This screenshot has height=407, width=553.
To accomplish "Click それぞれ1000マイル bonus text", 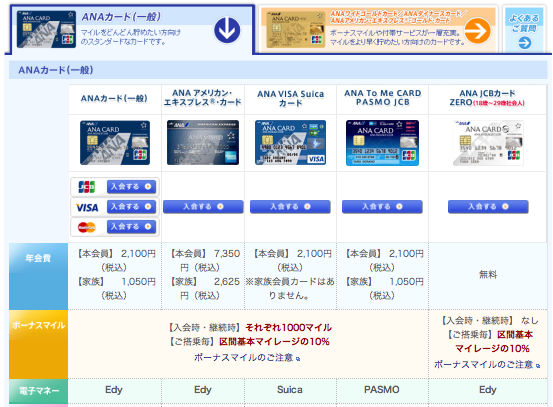I will 288,328.
